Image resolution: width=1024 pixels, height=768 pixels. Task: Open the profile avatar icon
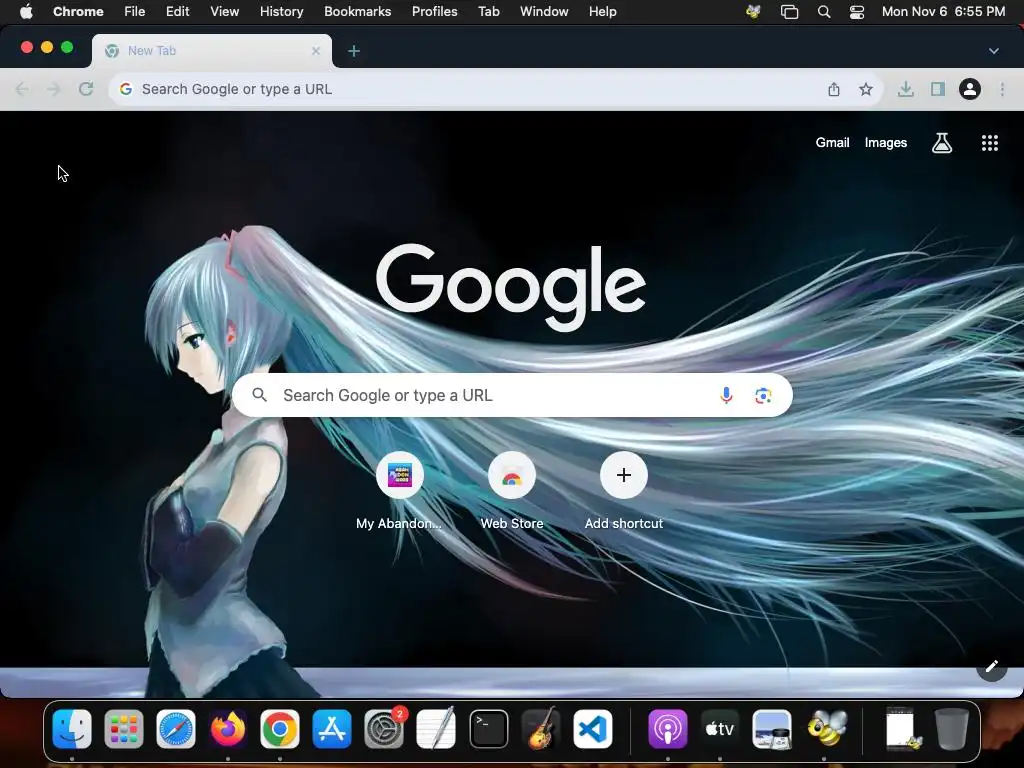[970, 89]
